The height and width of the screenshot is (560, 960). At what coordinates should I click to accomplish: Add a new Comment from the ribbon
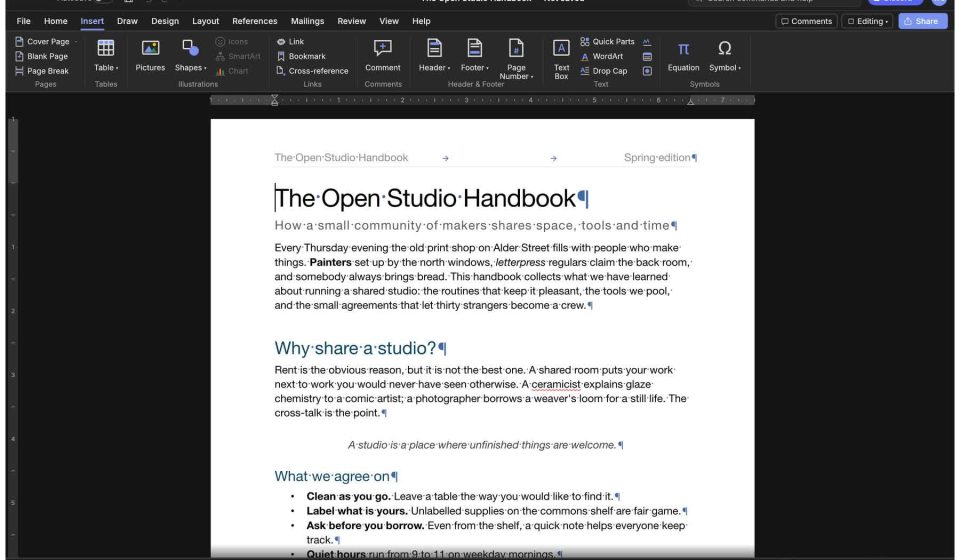383,55
